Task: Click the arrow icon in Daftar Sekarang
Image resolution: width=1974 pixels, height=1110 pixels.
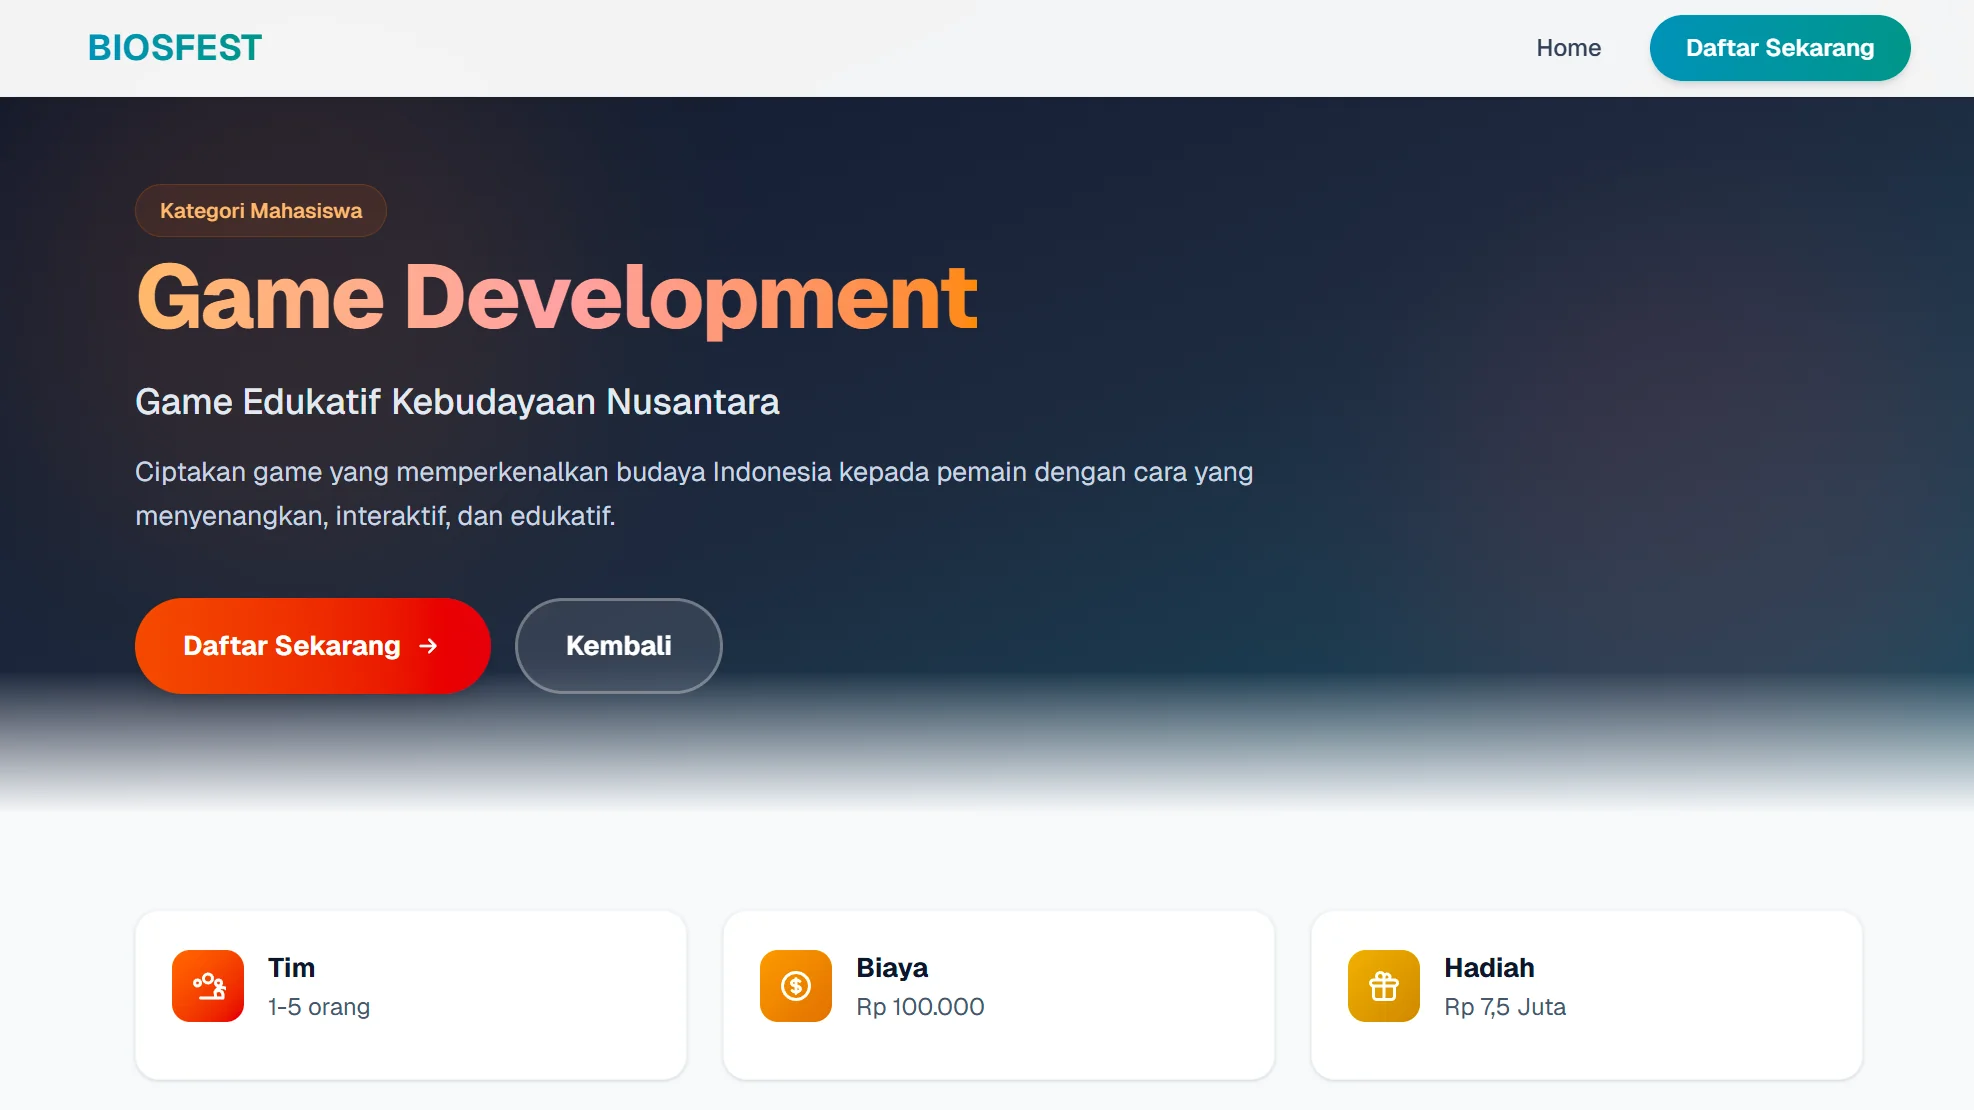Action: (x=429, y=646)
